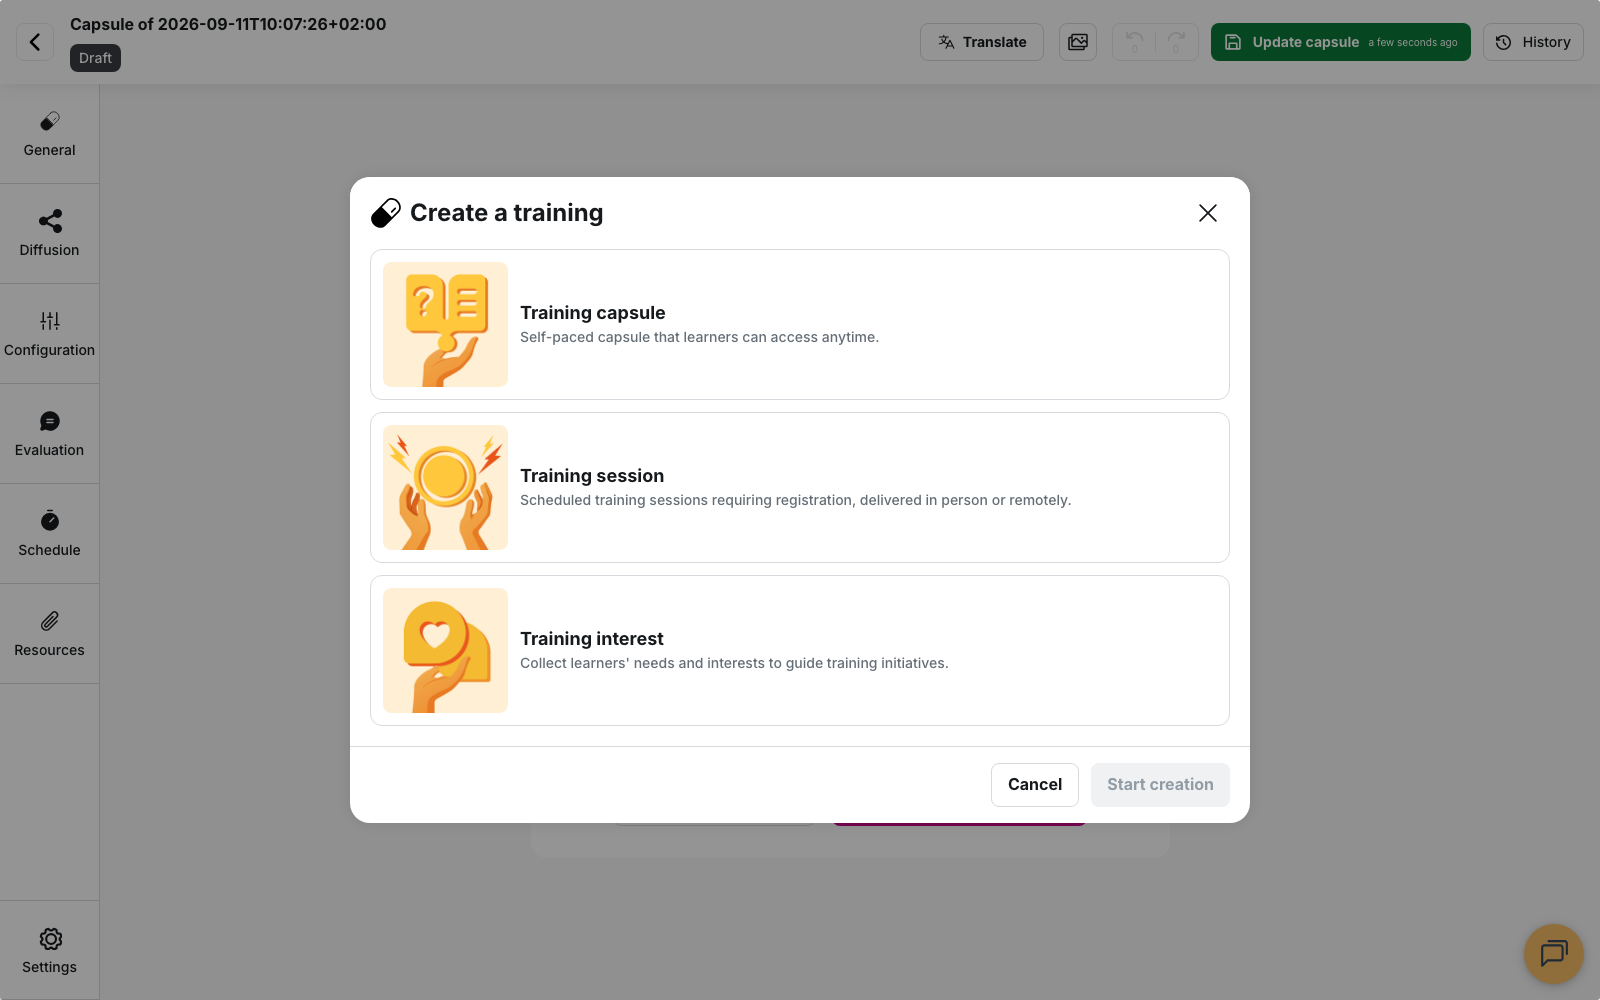Open the General sidebar section
Image resolution: width=1600 pixels, height=1000 pixels.
(49, 134)
